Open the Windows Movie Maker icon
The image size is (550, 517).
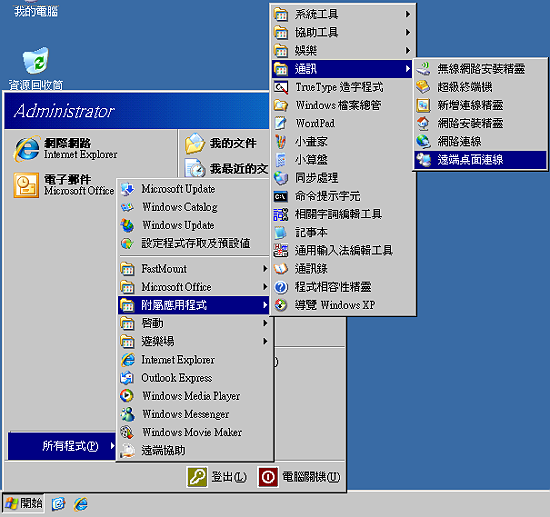[127, 432]
